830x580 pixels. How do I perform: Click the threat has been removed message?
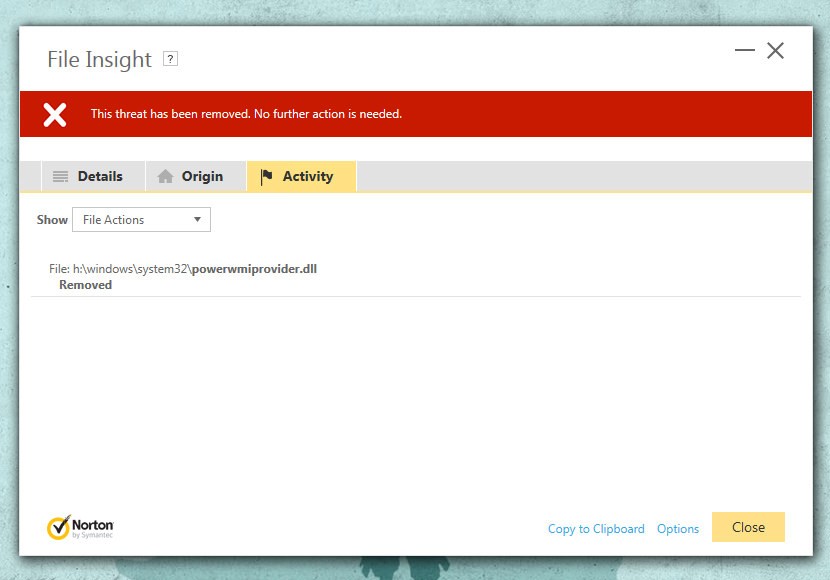[x=246, y=114]
